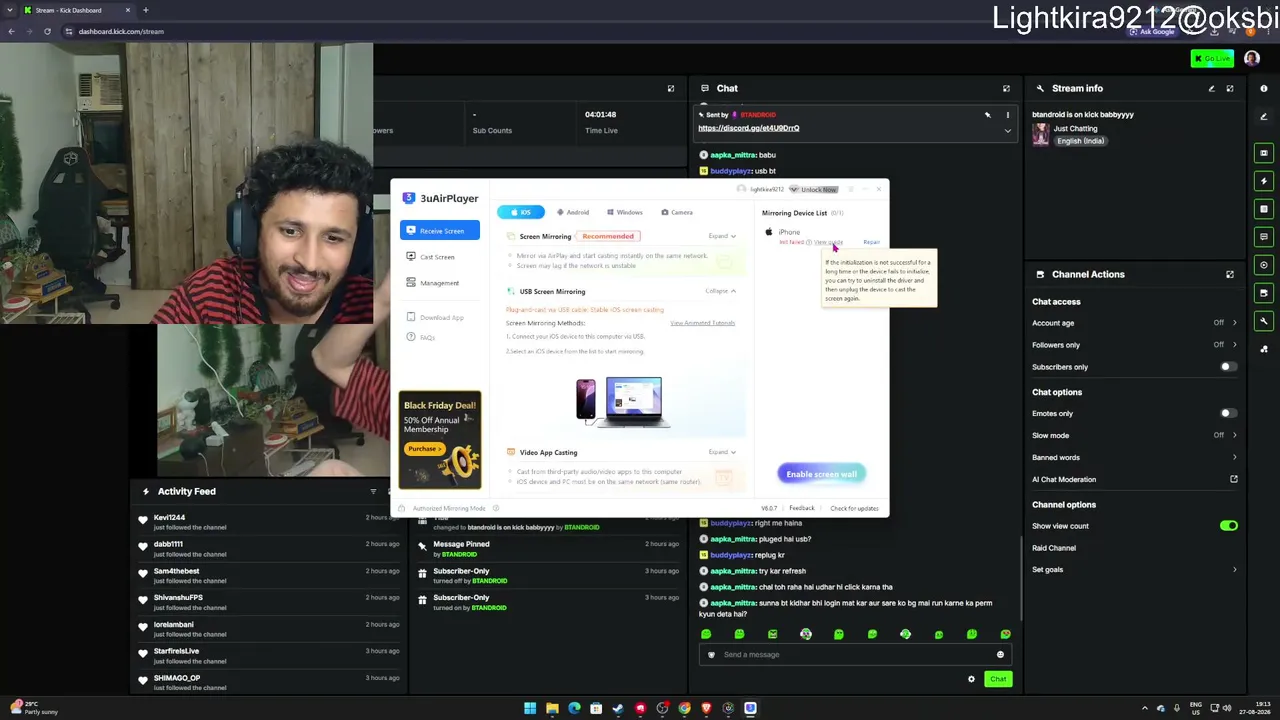Click the green Chat send button
1280x720 pixels.
(998, 679)
